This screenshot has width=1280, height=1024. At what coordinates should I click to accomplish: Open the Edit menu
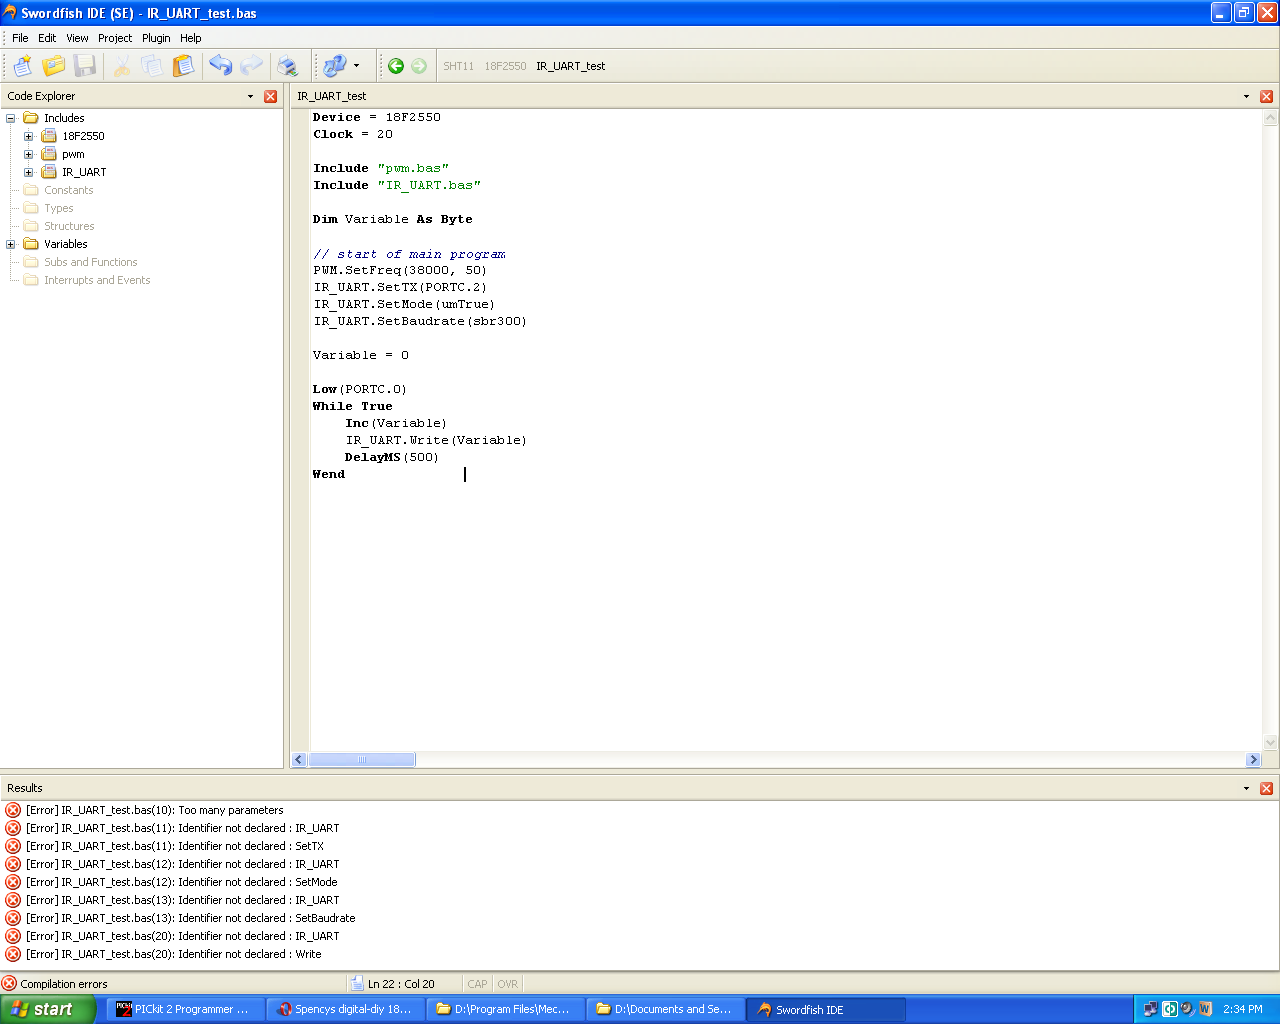[x=47, y=38]
